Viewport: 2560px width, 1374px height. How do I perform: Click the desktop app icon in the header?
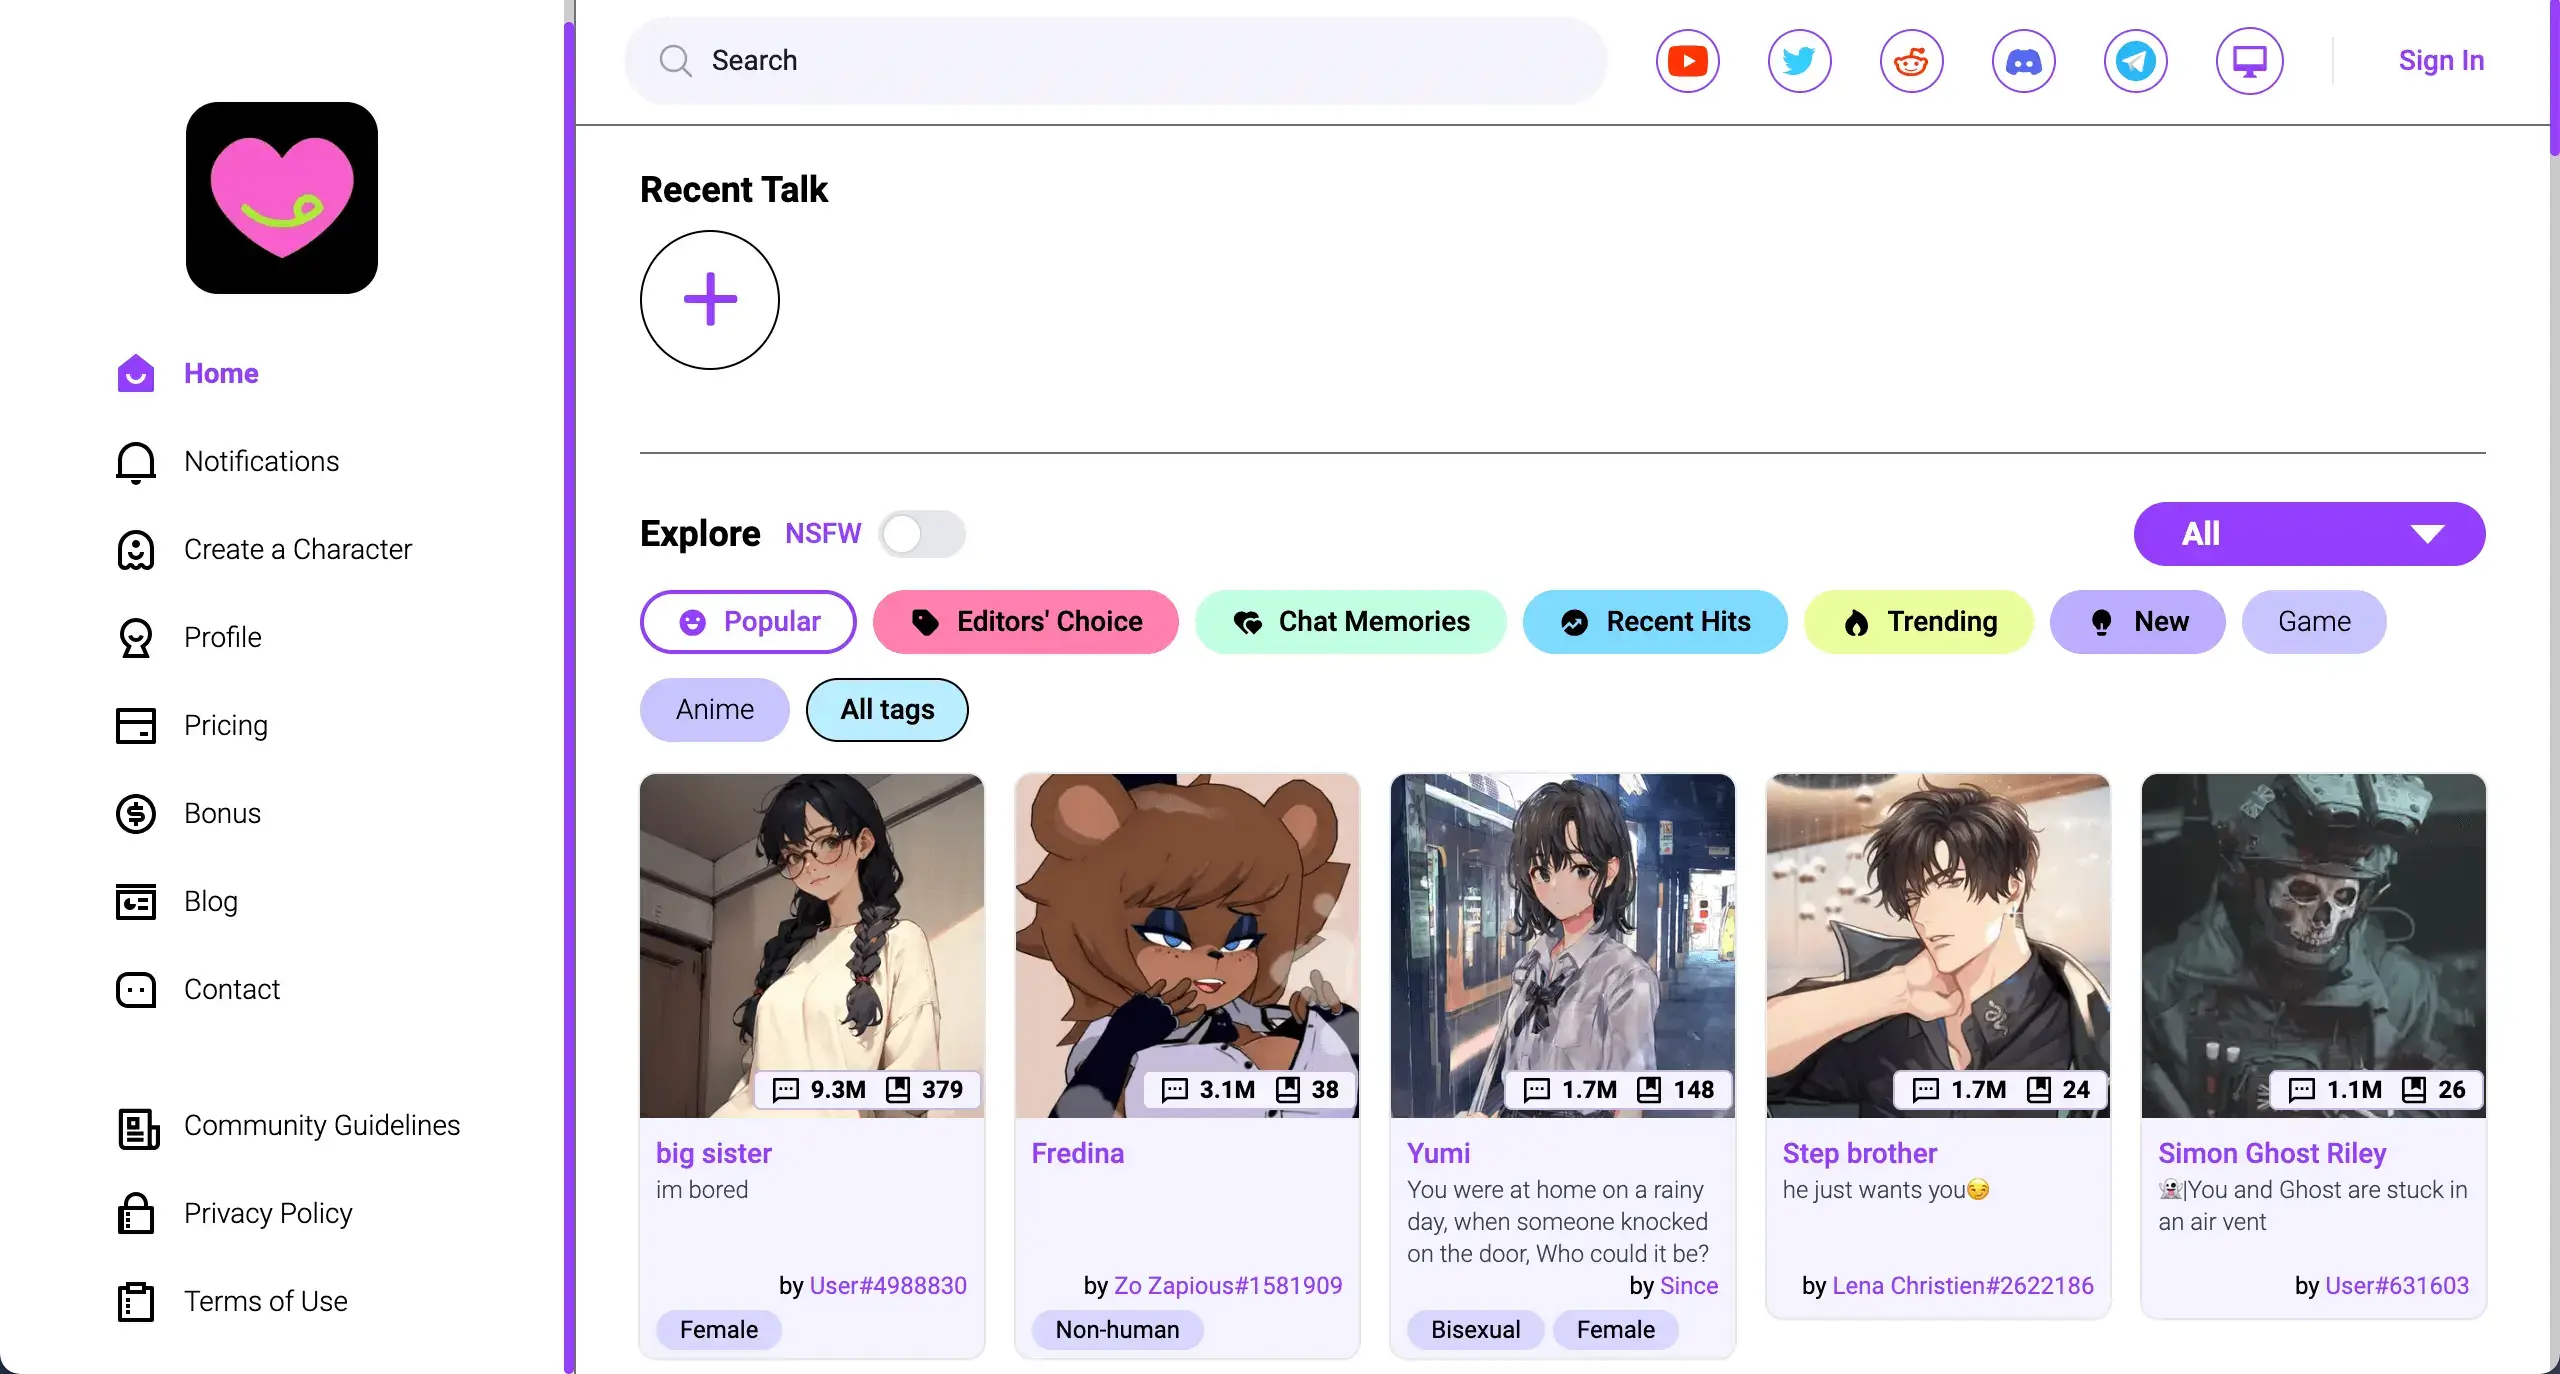point(2249,60)
